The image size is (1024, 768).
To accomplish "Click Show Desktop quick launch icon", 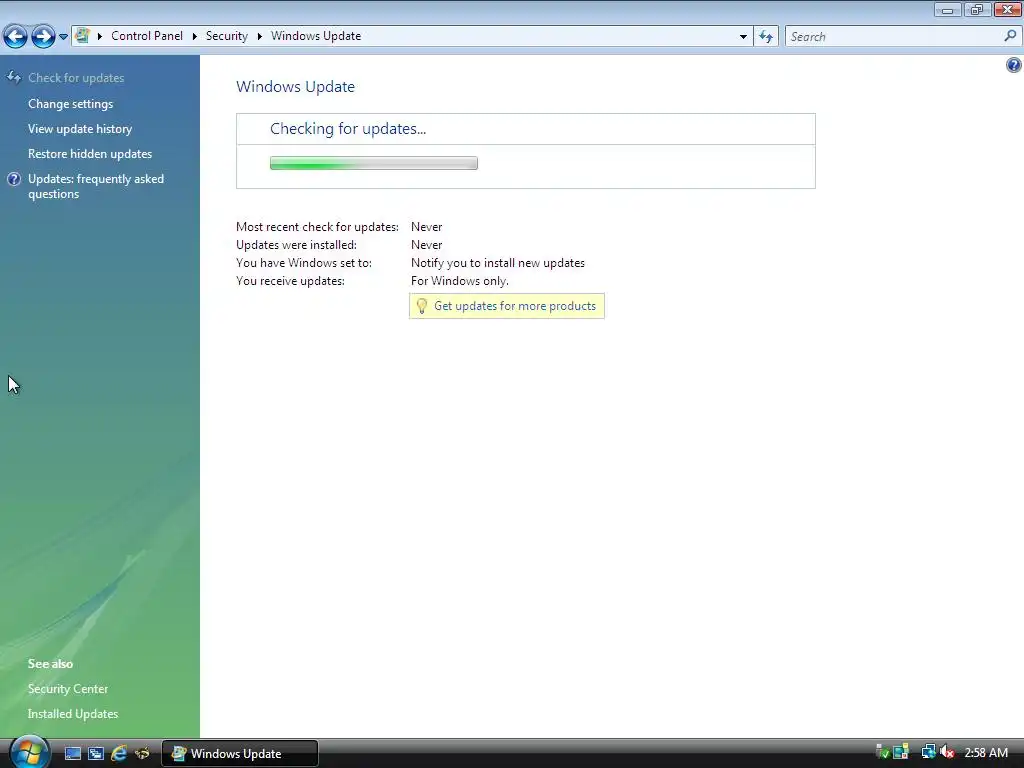I will coord(72,753).
